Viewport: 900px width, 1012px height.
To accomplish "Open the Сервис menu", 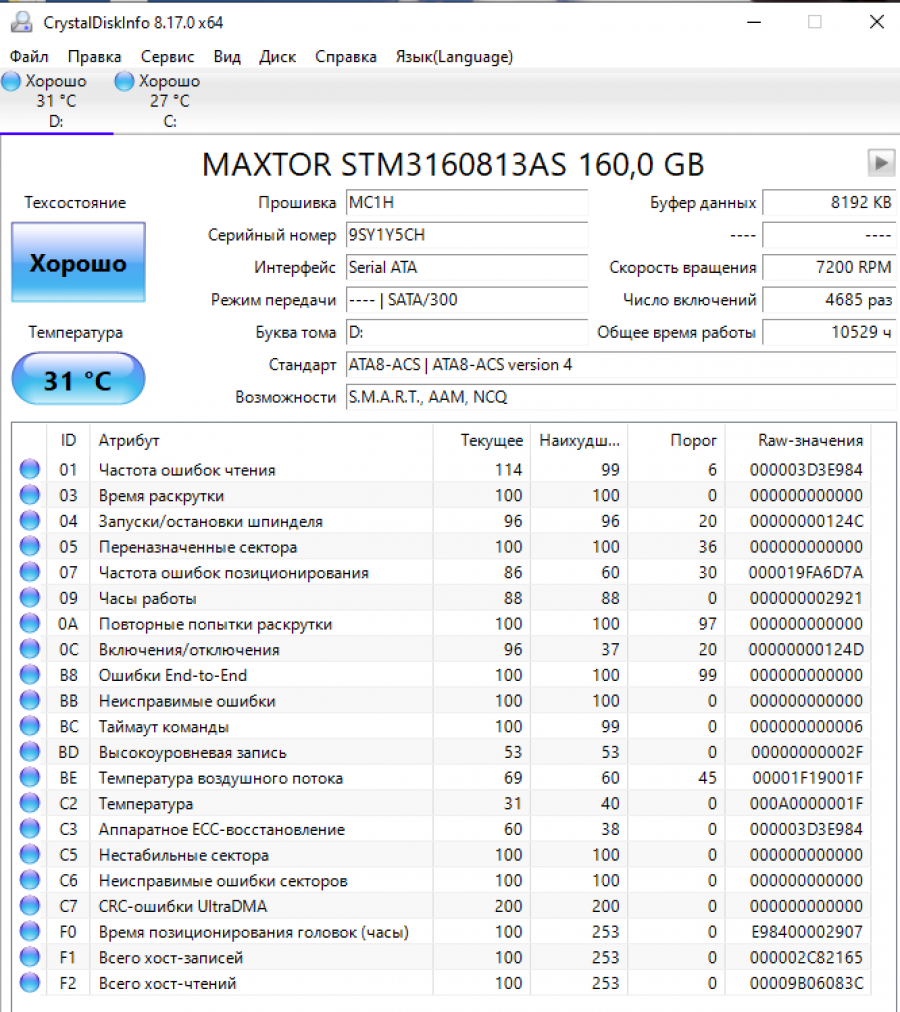I will click(167, 57).
